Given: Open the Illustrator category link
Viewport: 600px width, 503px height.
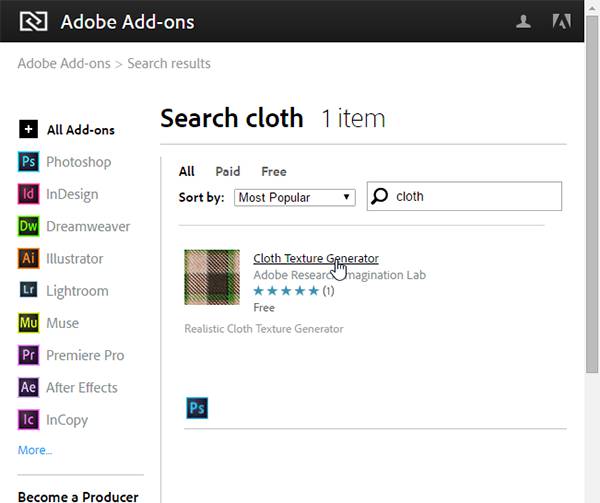Looking at the screenshot, I should pos(75,259).
